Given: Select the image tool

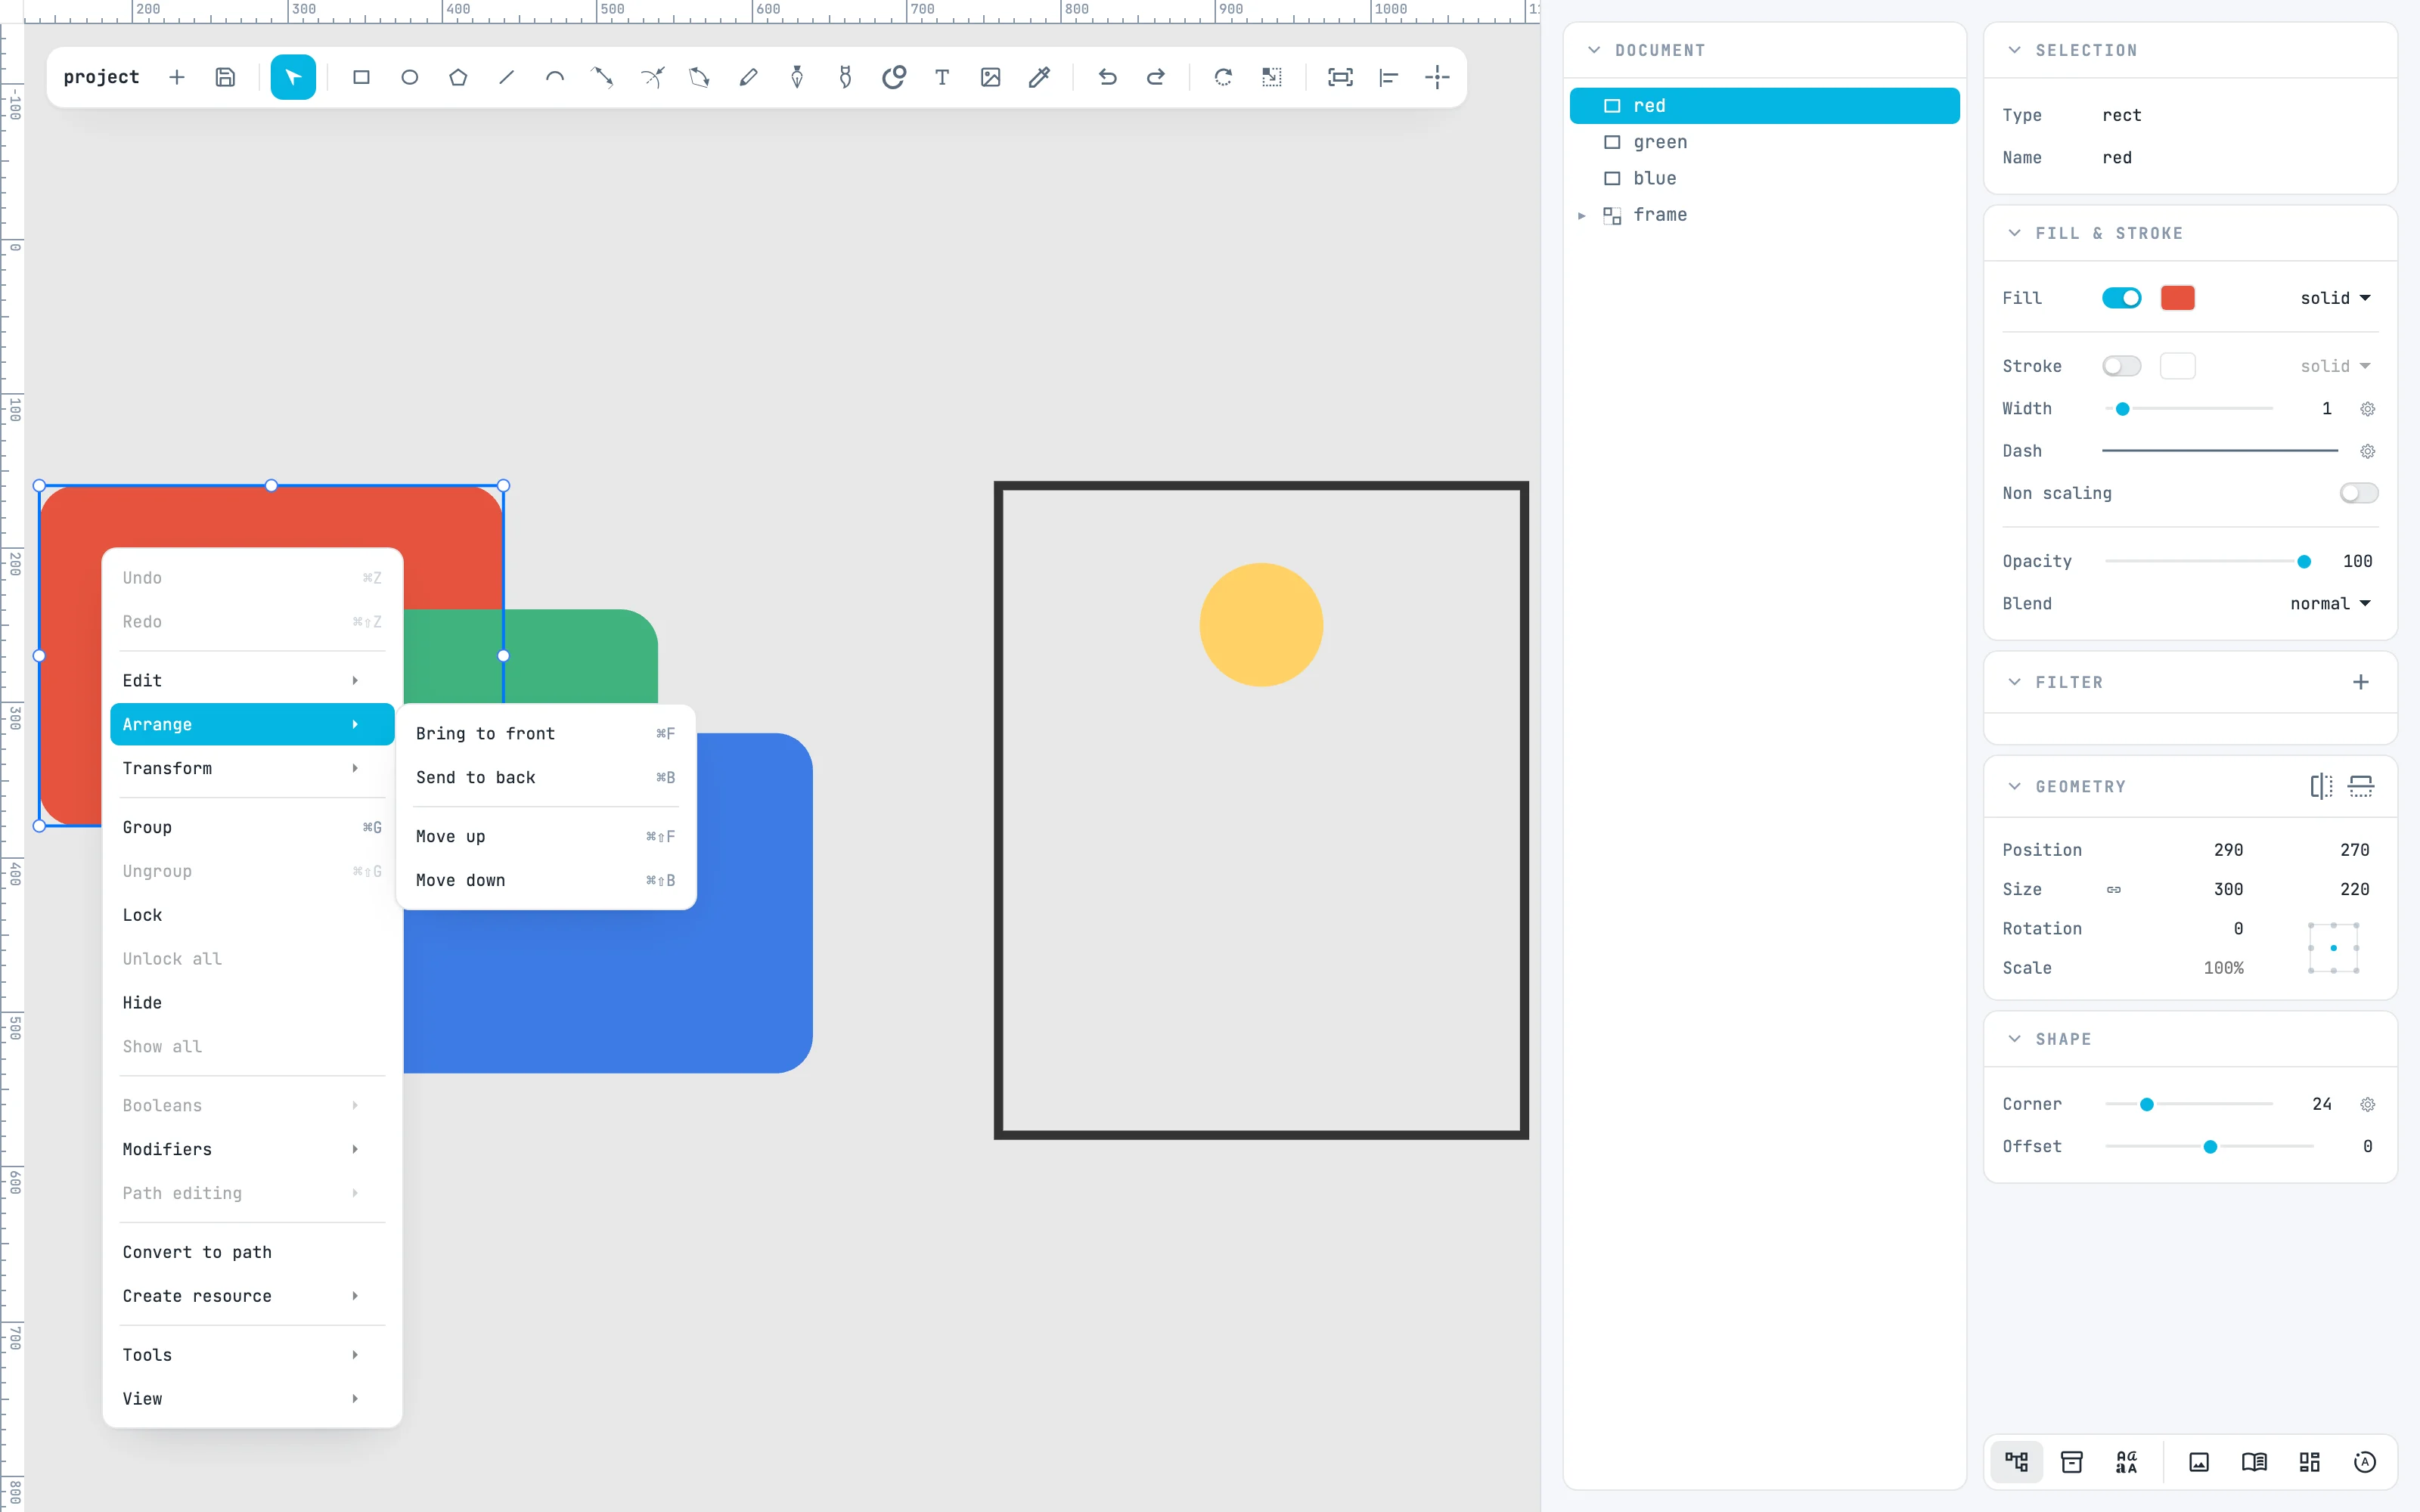Looking at the screenshot, I should pyautogui.click(x=990, y=77).
